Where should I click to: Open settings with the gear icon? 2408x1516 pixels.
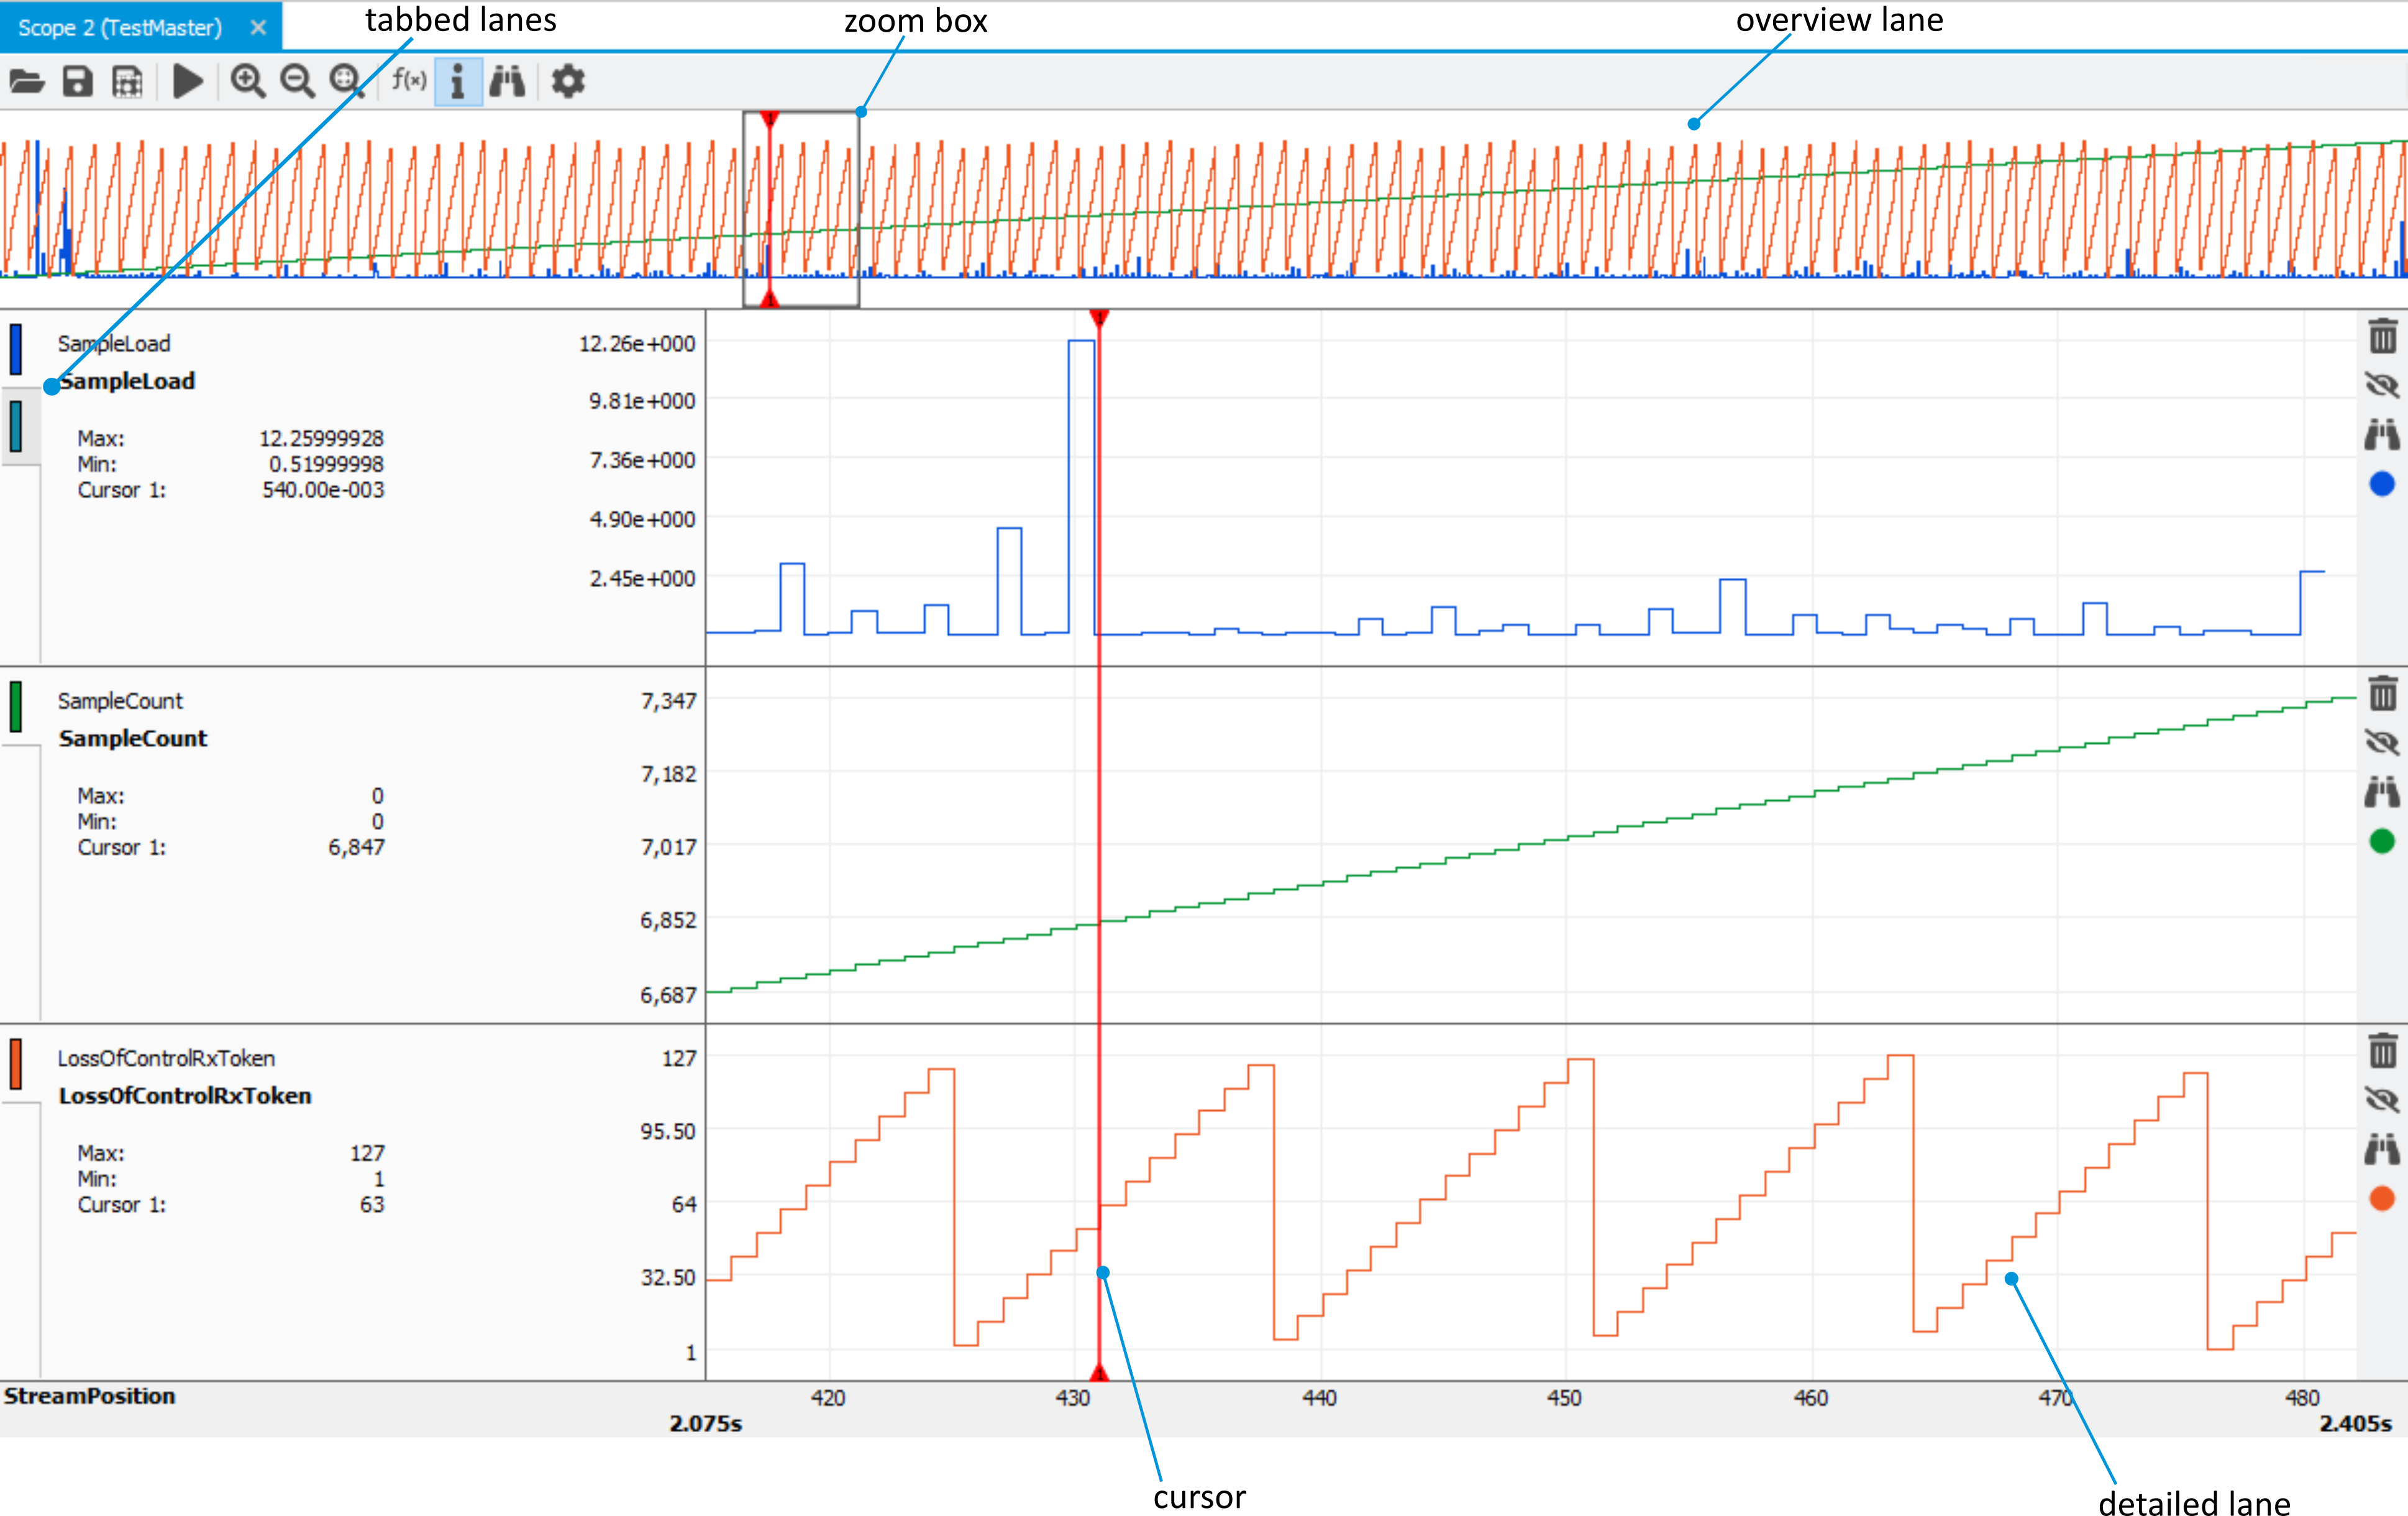tap(568, 81)
